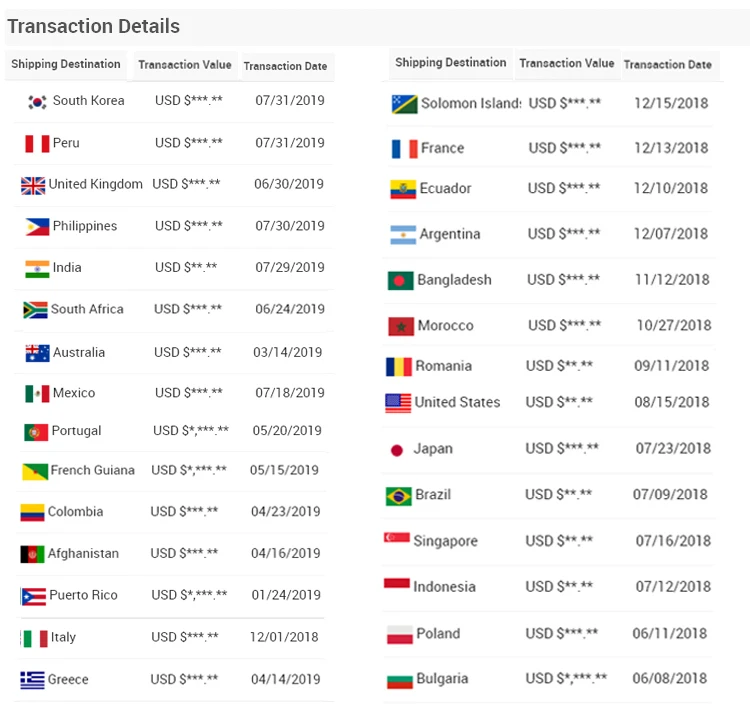This screenshot has width=750, height=707.
Task: Click the Peru flag icon
Action: click(x=37, y=143)
